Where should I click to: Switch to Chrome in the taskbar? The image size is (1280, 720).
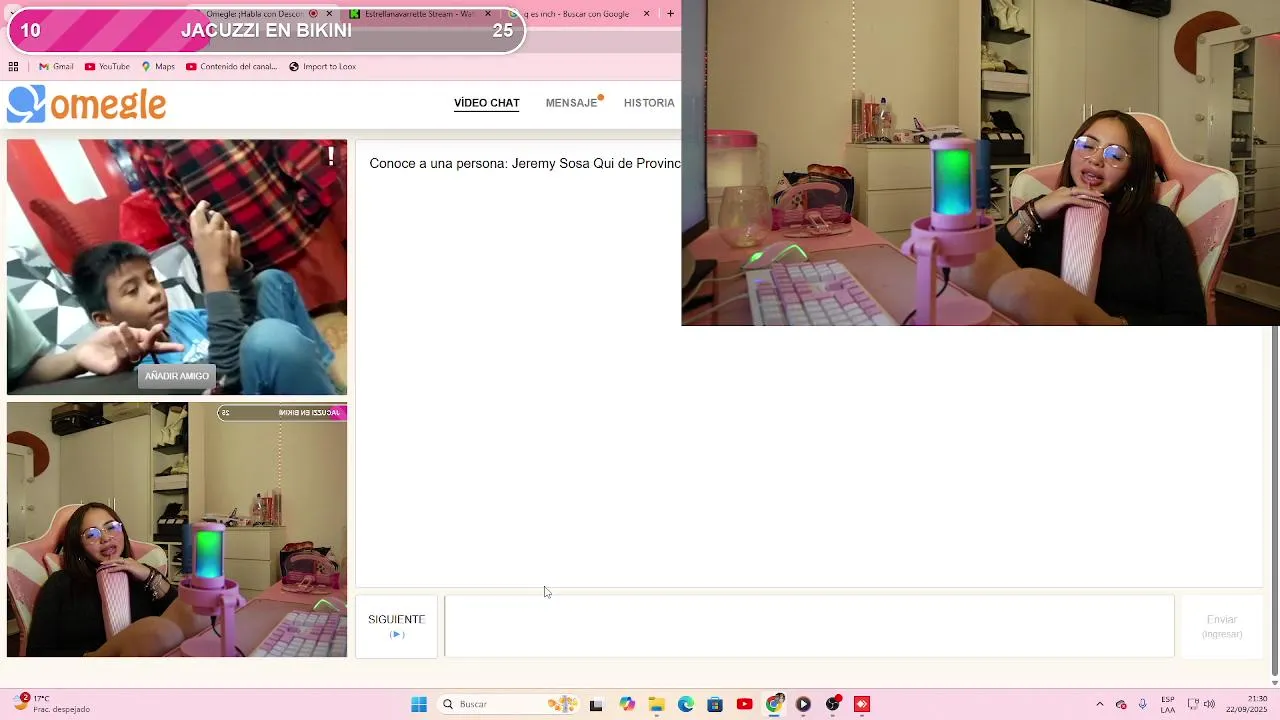click(x=774, y=704)
